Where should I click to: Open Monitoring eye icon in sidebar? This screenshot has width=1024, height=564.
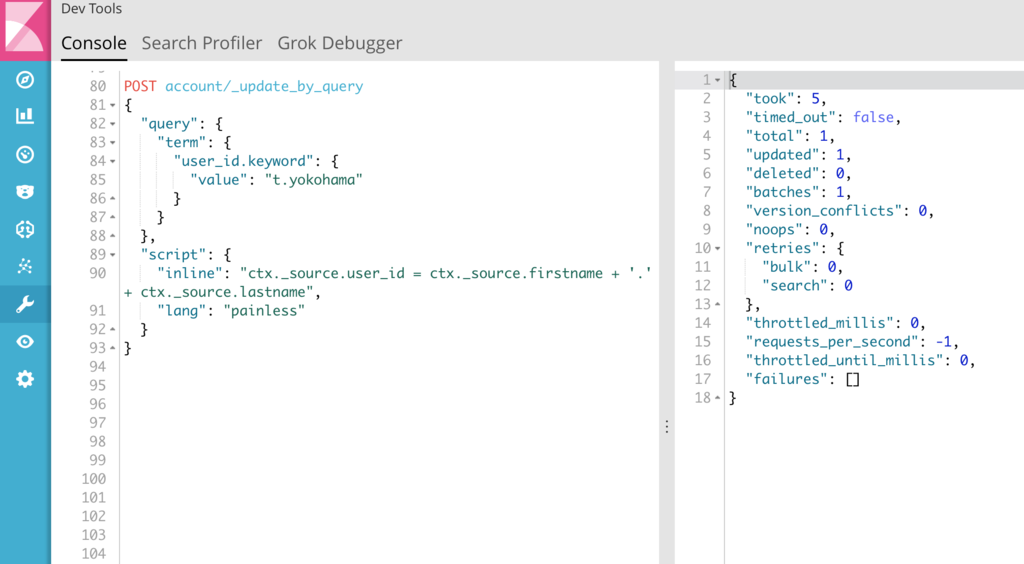click(25, 341)
